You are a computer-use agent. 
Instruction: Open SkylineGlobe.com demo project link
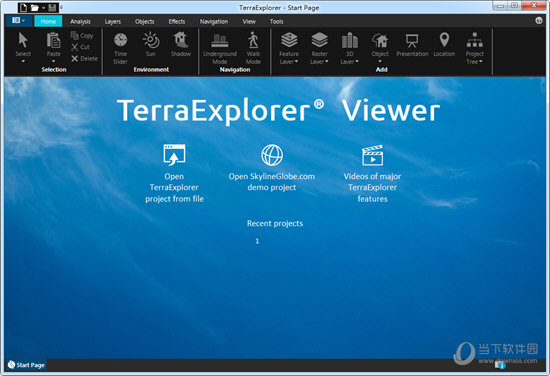[x=272, y=182]
